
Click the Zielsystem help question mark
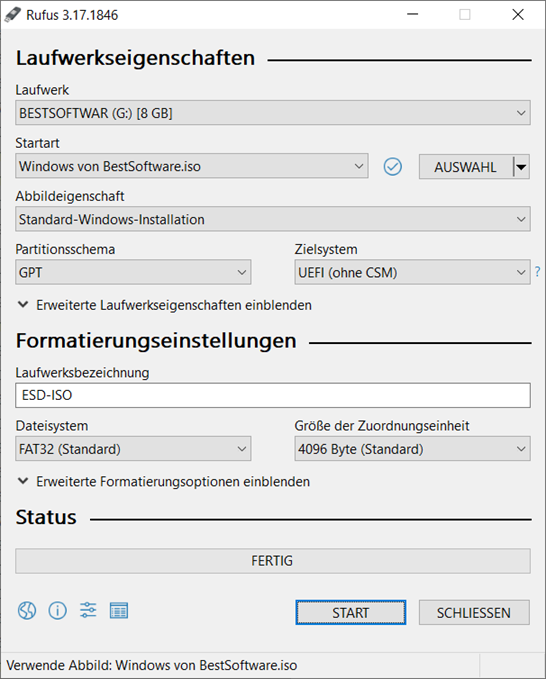537,272
